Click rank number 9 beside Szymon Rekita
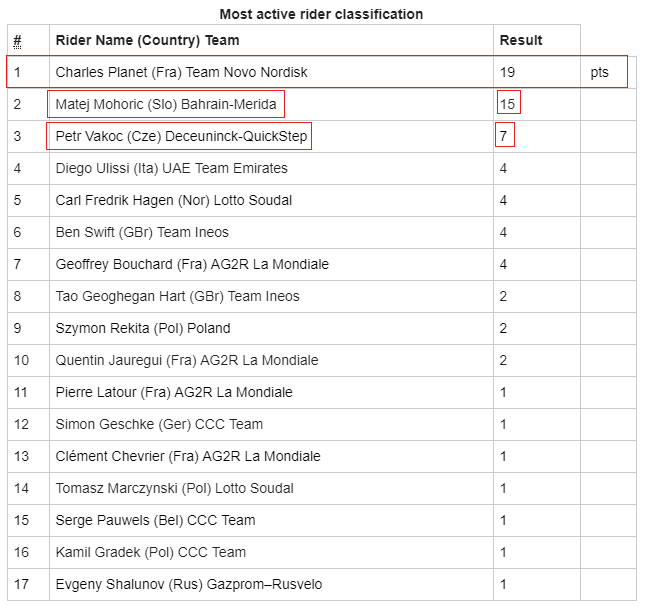Screen dimensions: 645x606 [x=17, y=328]
